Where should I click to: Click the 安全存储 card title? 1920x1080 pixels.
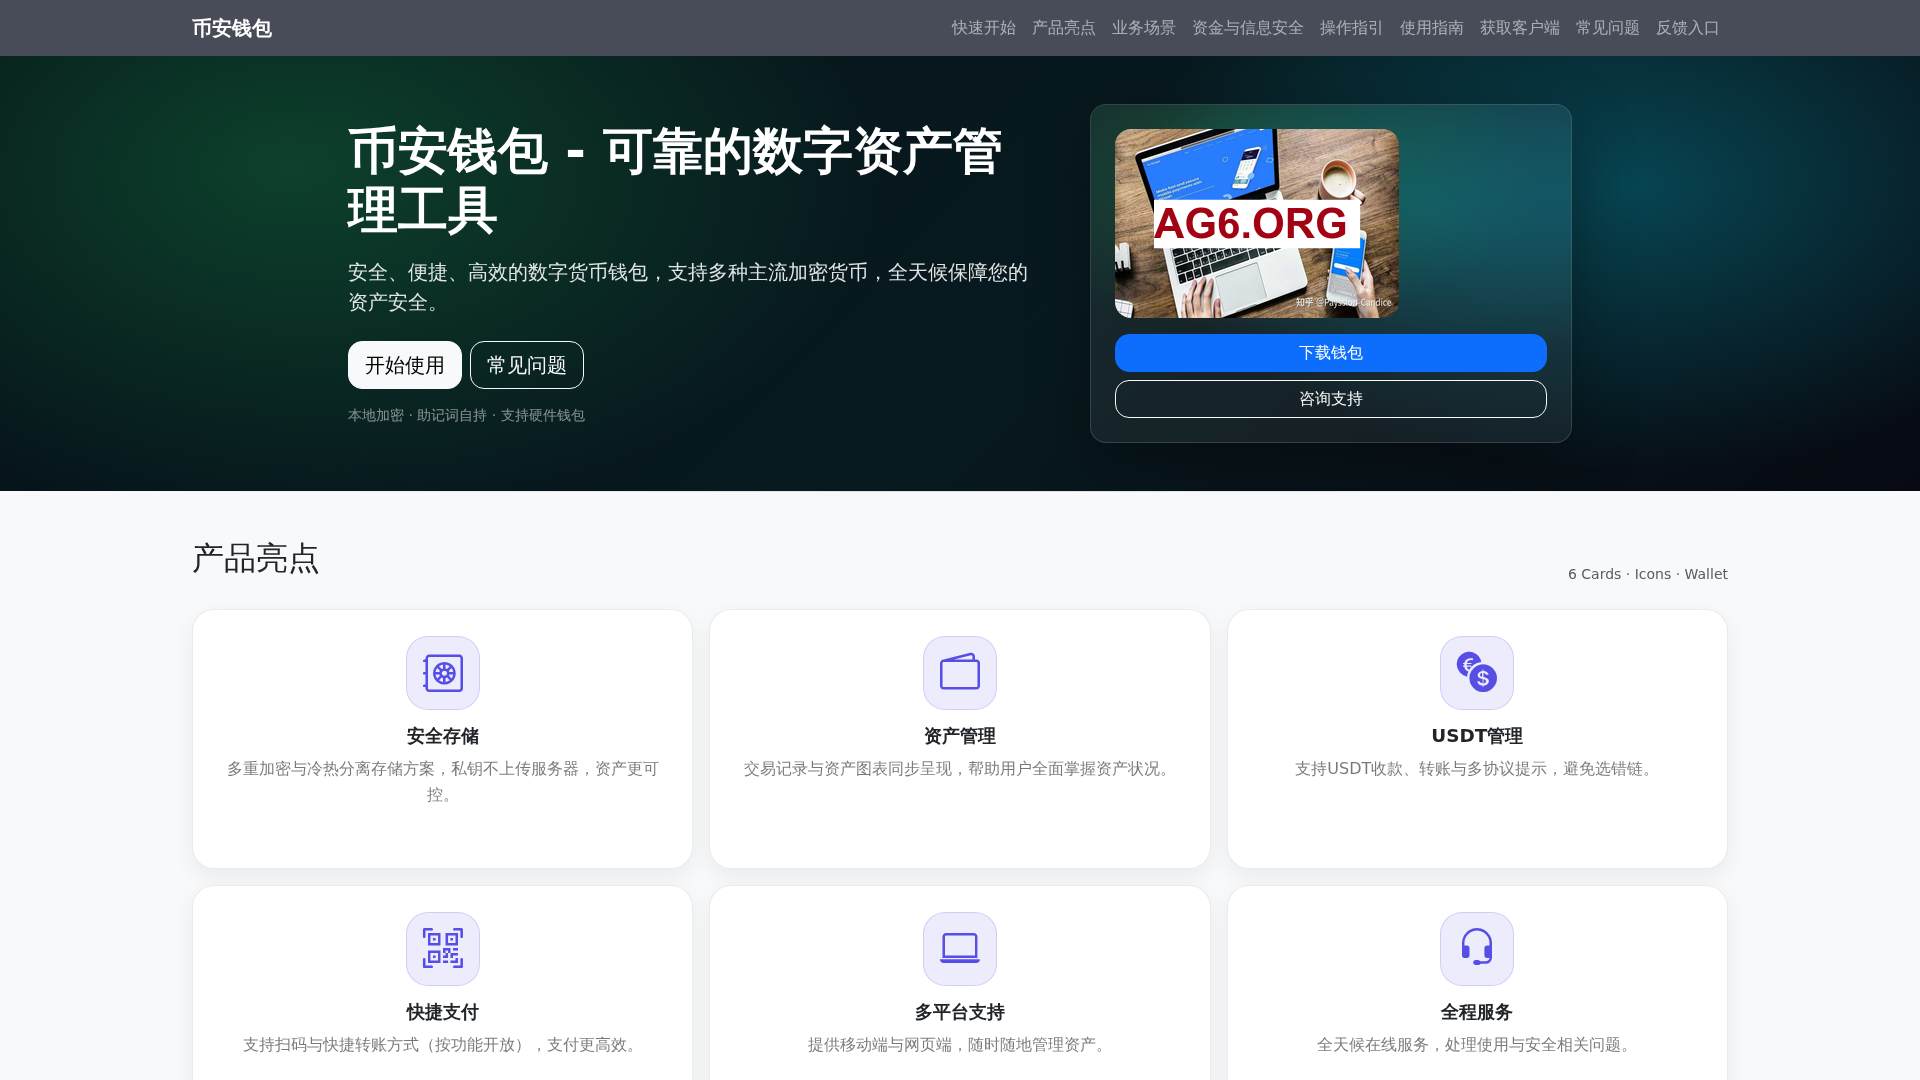coord(443,736)
